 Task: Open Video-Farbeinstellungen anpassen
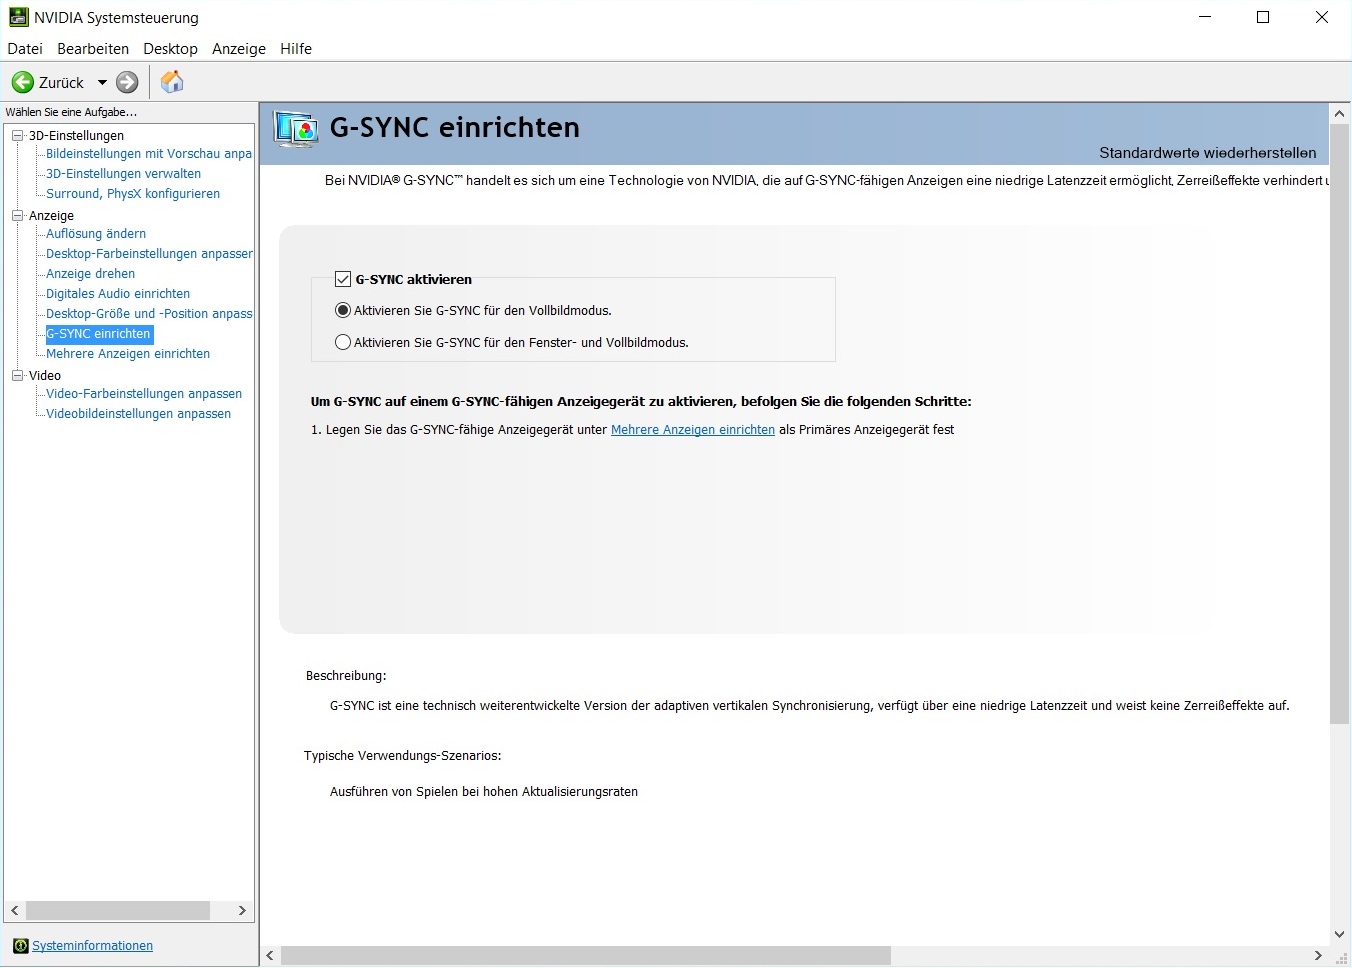click(x=144, y=393)
